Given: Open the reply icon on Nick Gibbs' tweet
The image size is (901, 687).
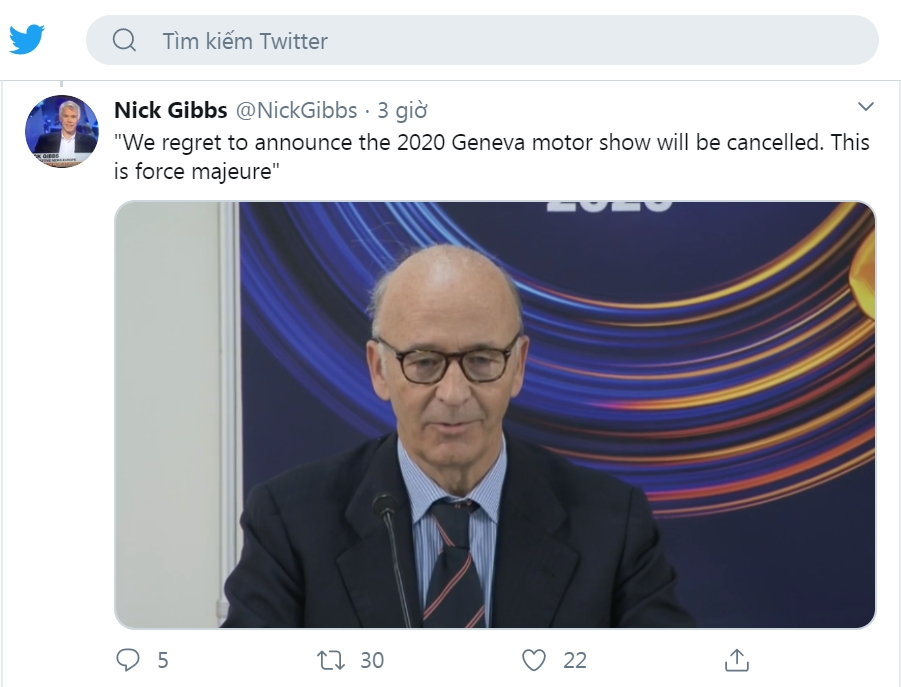Looking at the screenshot, I should coord(129,660).
